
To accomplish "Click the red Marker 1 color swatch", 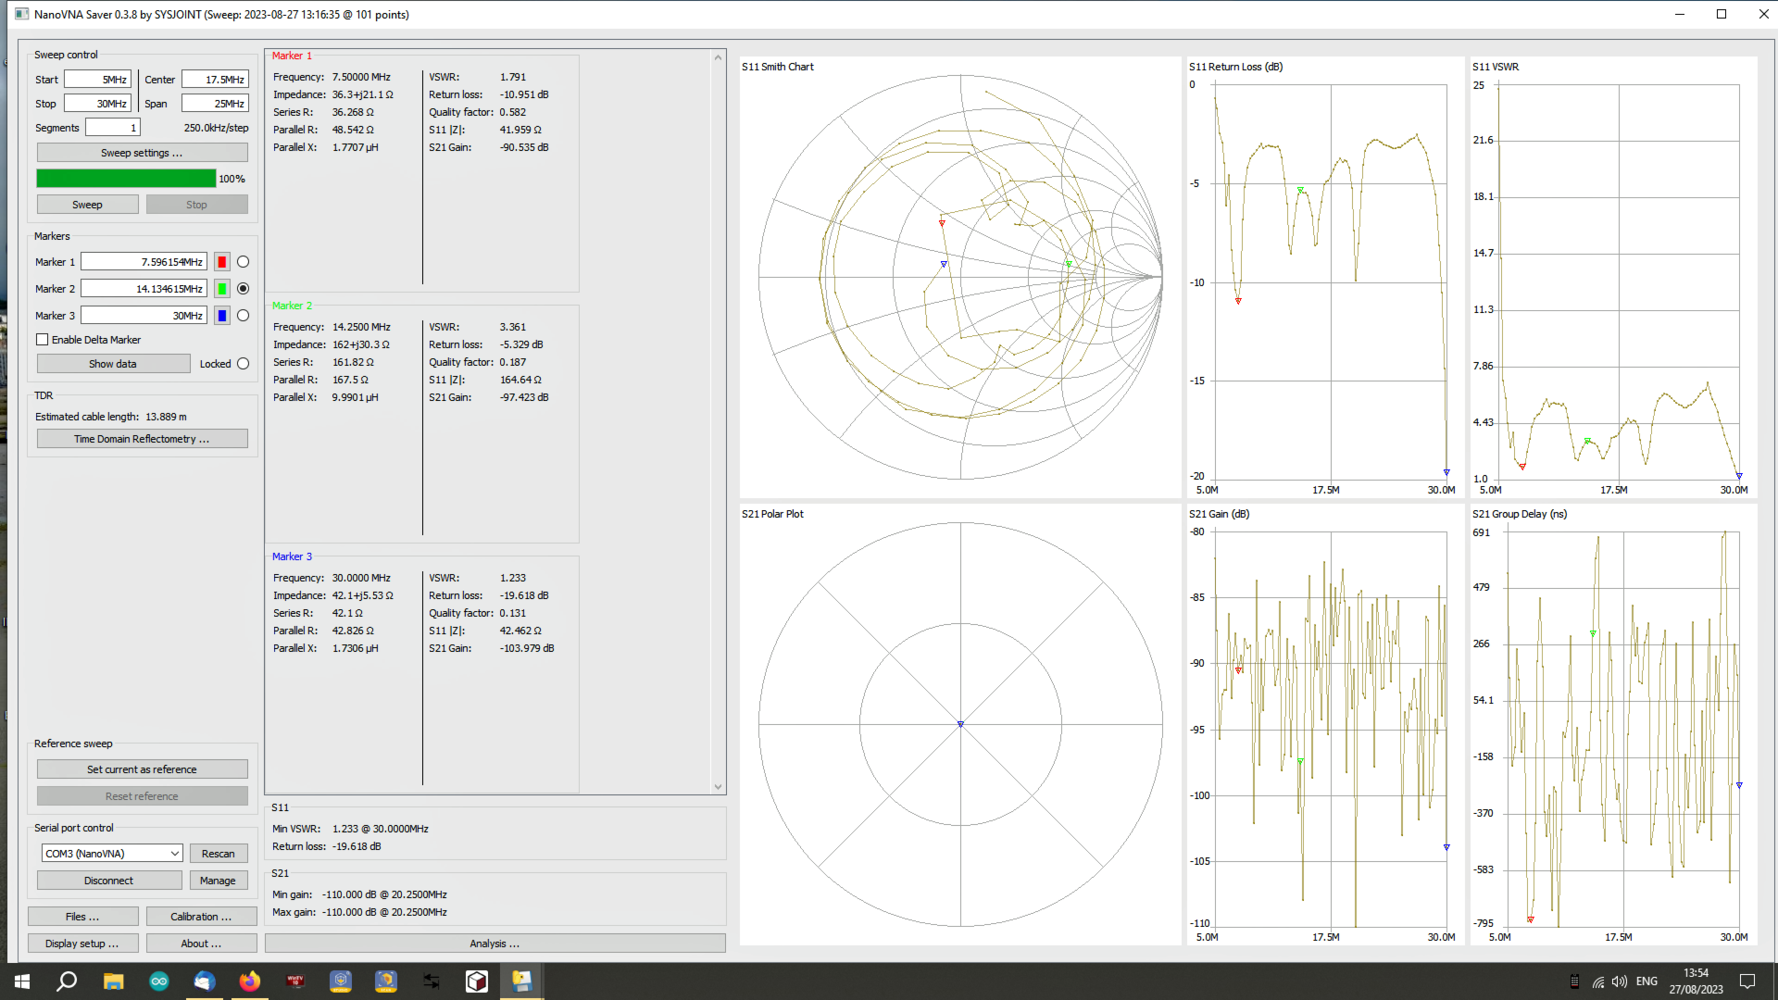I will (222, 262).
